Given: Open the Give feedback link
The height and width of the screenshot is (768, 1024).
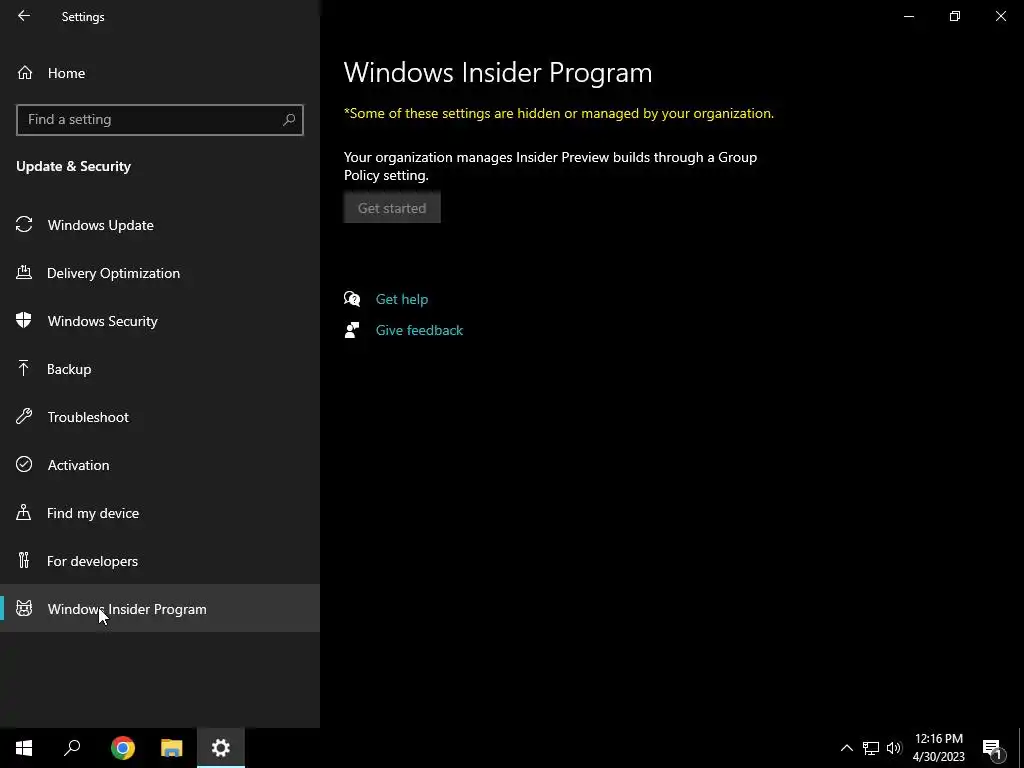Looking at the screenshot, I should 419,330.
